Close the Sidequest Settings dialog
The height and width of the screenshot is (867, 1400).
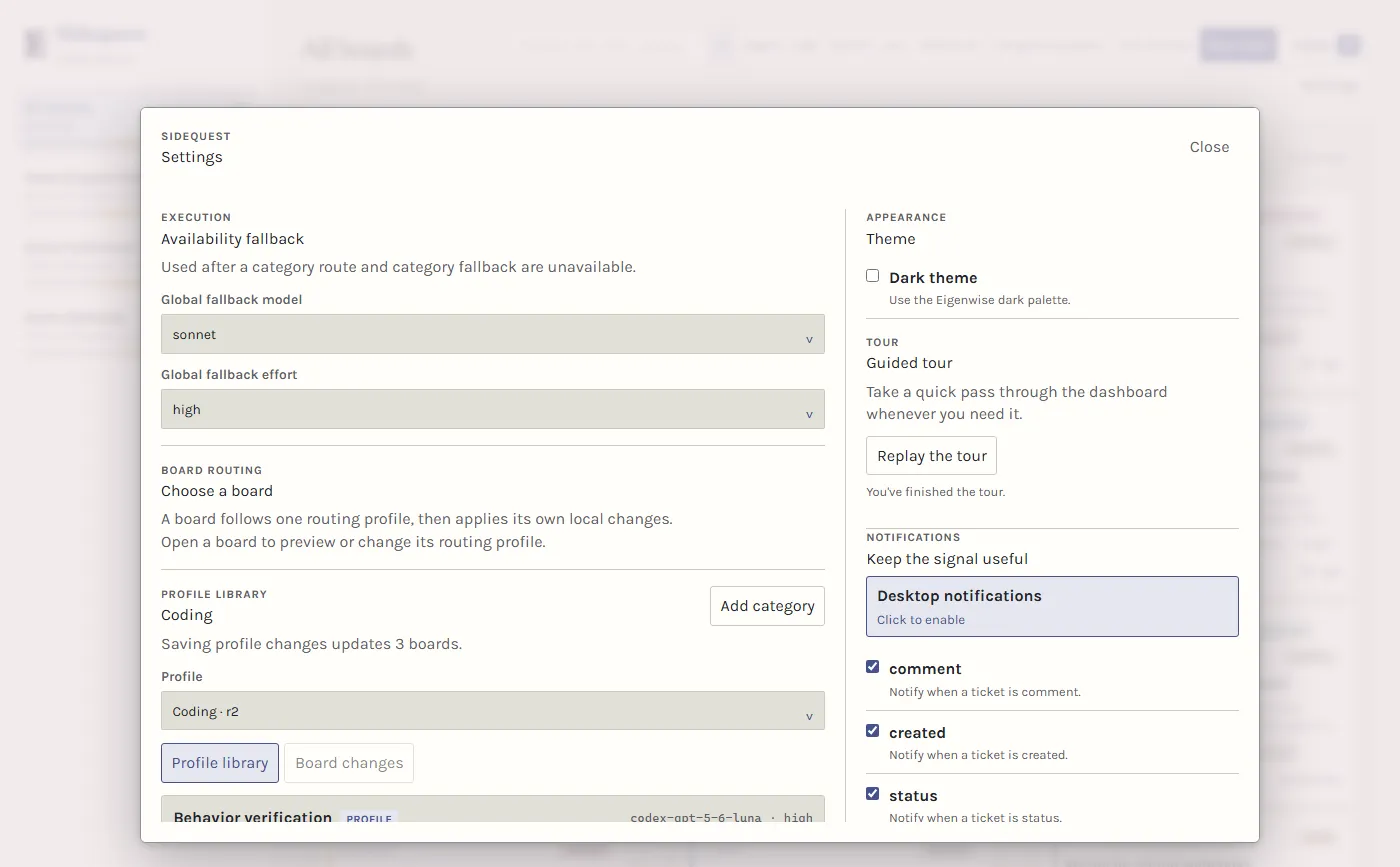pos(1209,147)
